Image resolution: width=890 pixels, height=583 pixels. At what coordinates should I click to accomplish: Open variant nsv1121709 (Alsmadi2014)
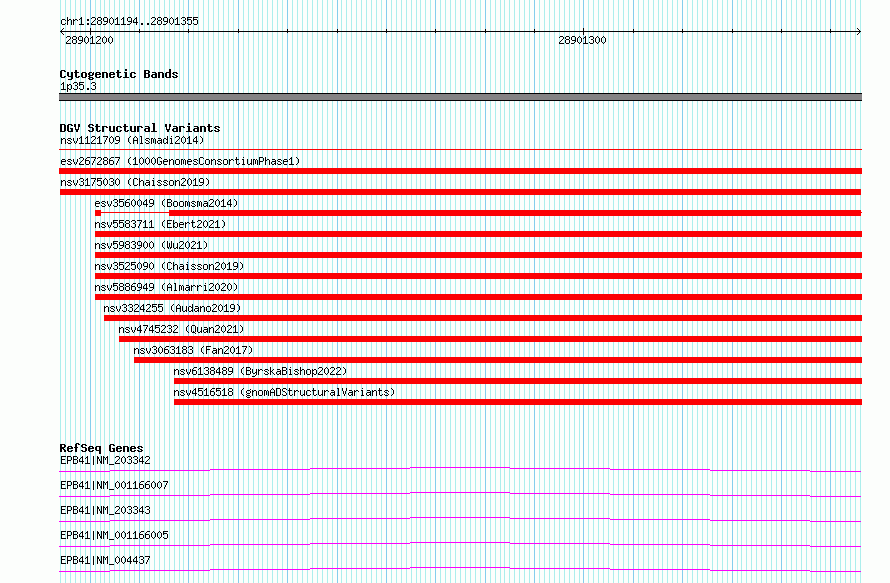(132, 140)
